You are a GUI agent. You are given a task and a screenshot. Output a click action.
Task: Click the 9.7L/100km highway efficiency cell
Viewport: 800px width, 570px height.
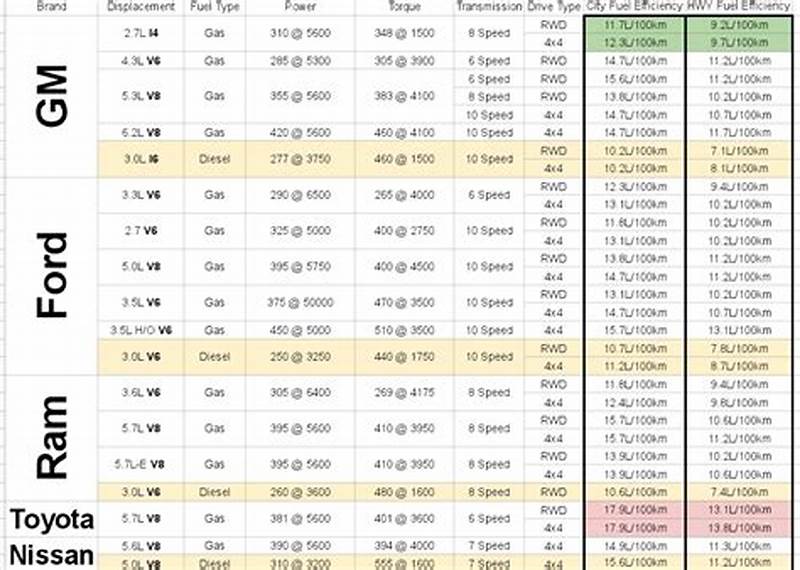(739, 43)
